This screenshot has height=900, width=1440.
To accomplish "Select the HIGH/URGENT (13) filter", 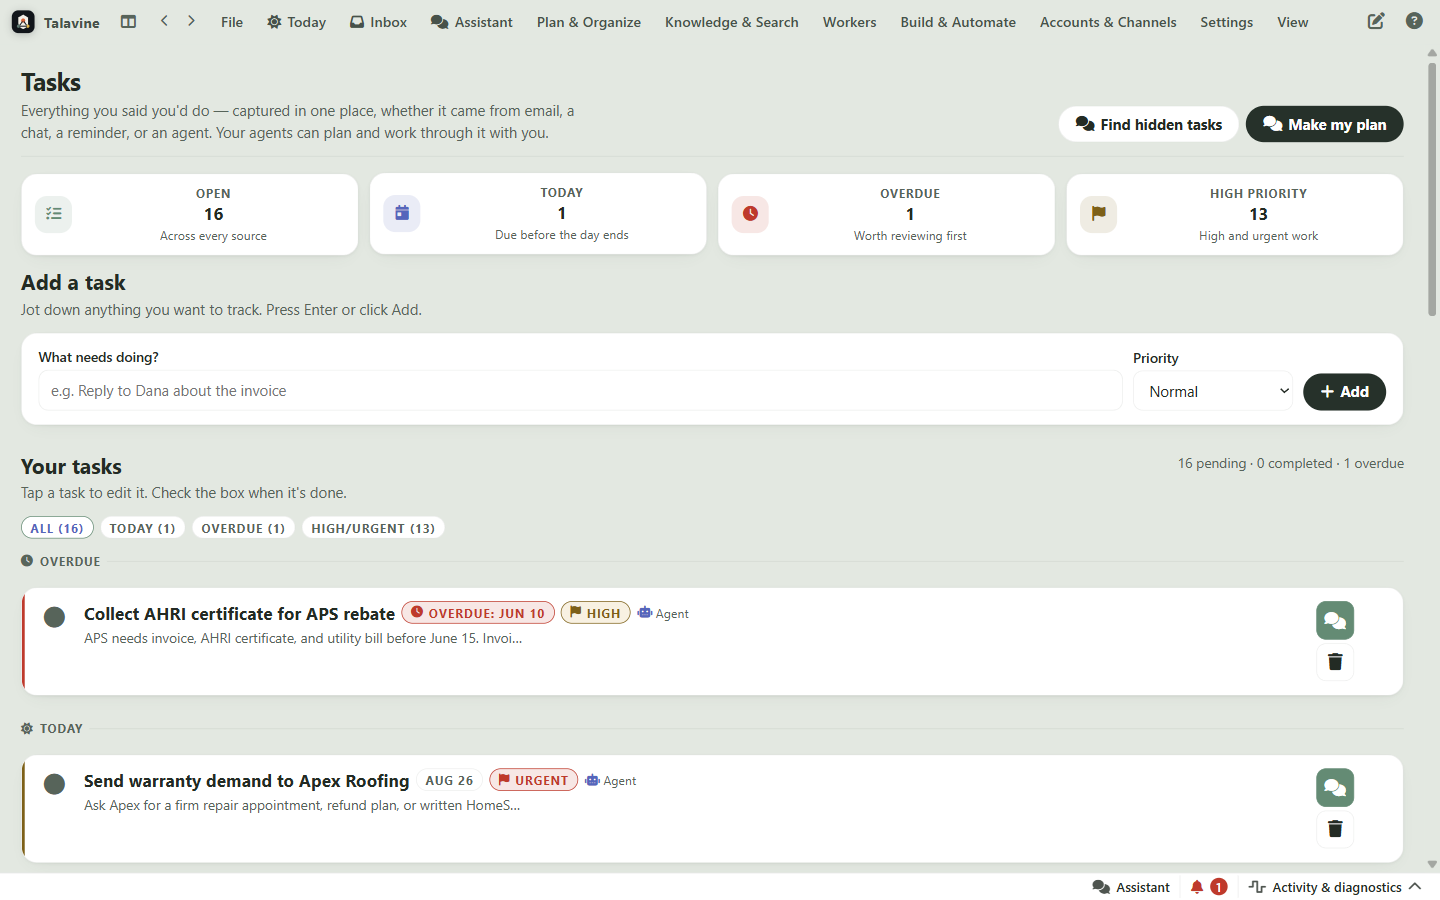I will [373, 528].
